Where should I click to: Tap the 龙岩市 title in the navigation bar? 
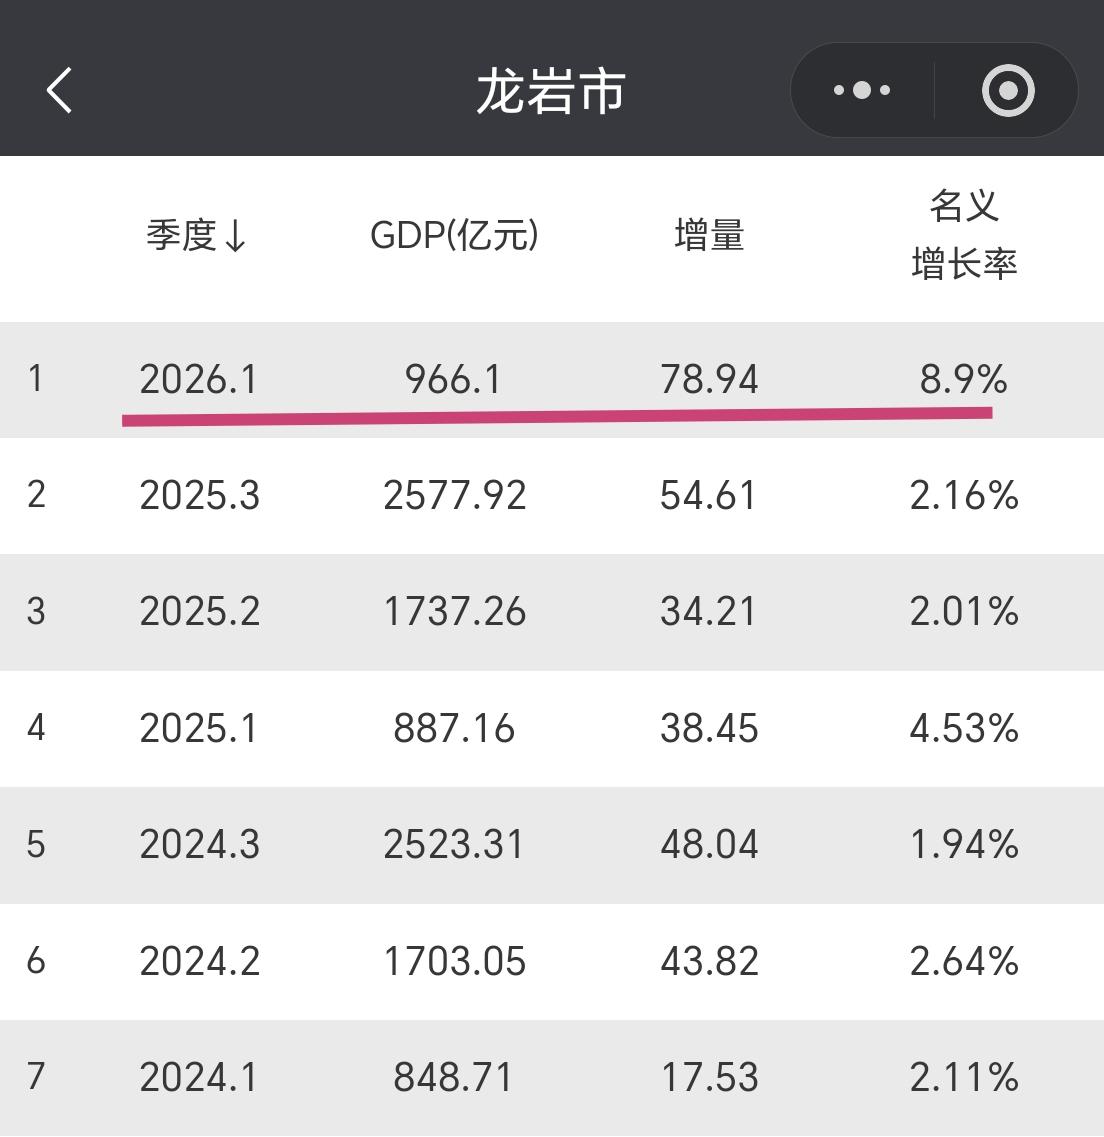(x=551, y=89)
